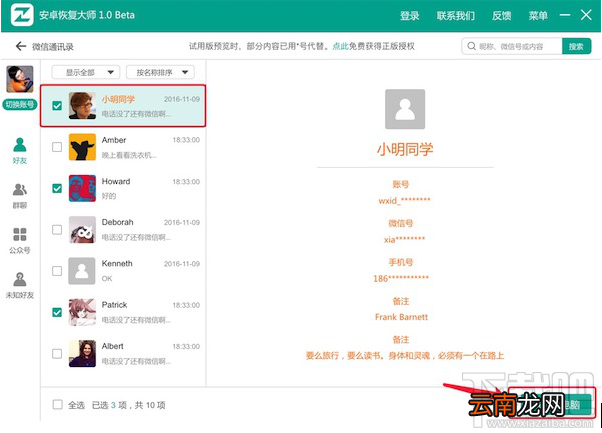Image resolution: width=602 pixels, height=433 pixels.
Task: Check the Albert checkbox
Action: (x=57, y=354)
